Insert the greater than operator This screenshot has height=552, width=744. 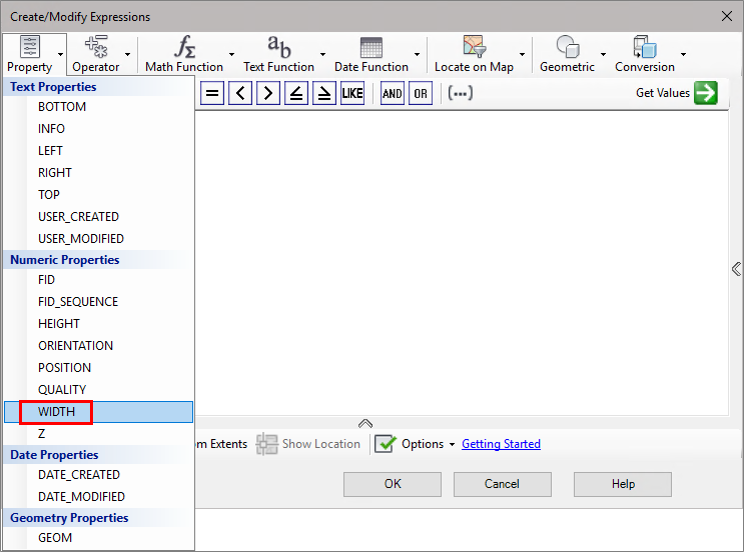(x=268, y=93)
